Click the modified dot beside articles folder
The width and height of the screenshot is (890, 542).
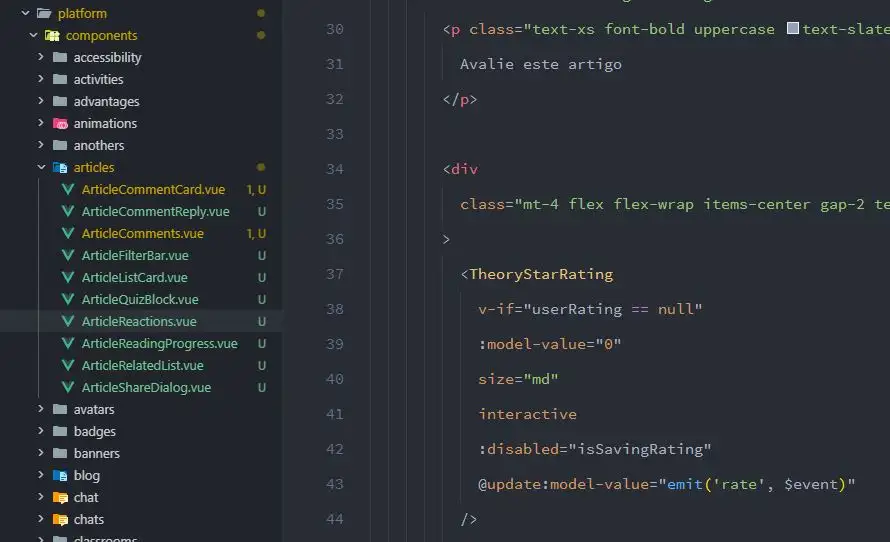[261, 167]
